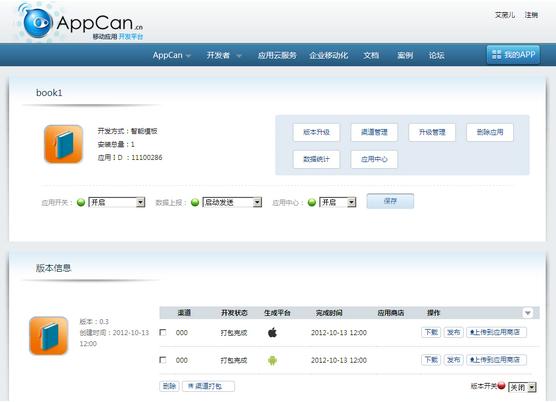
Task: Click the 版本信息 section heading
Action: point(53,268)
